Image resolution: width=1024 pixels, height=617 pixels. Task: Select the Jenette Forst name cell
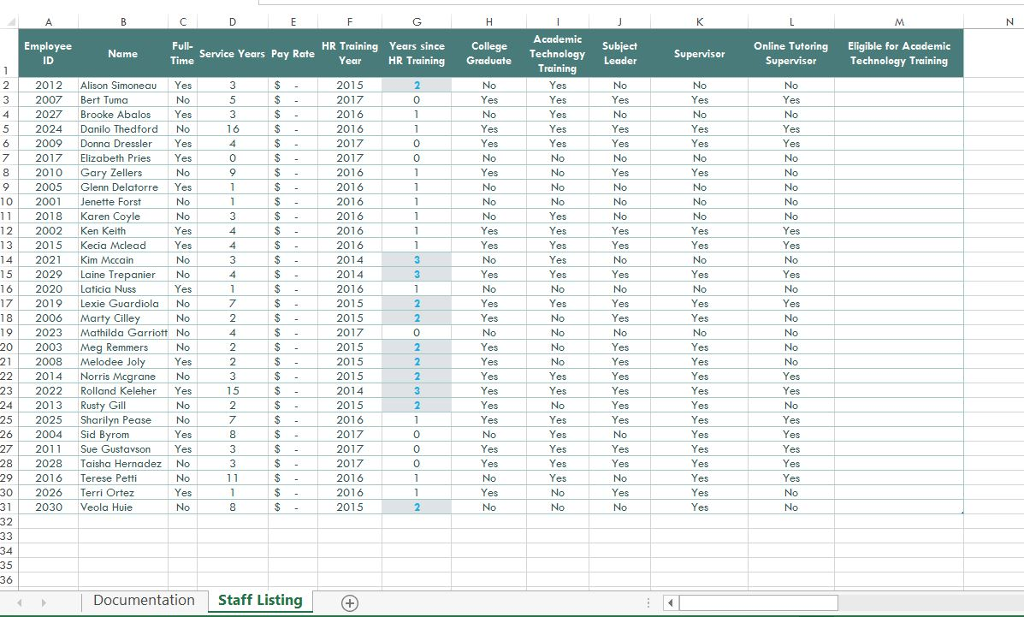coord(123,202)
